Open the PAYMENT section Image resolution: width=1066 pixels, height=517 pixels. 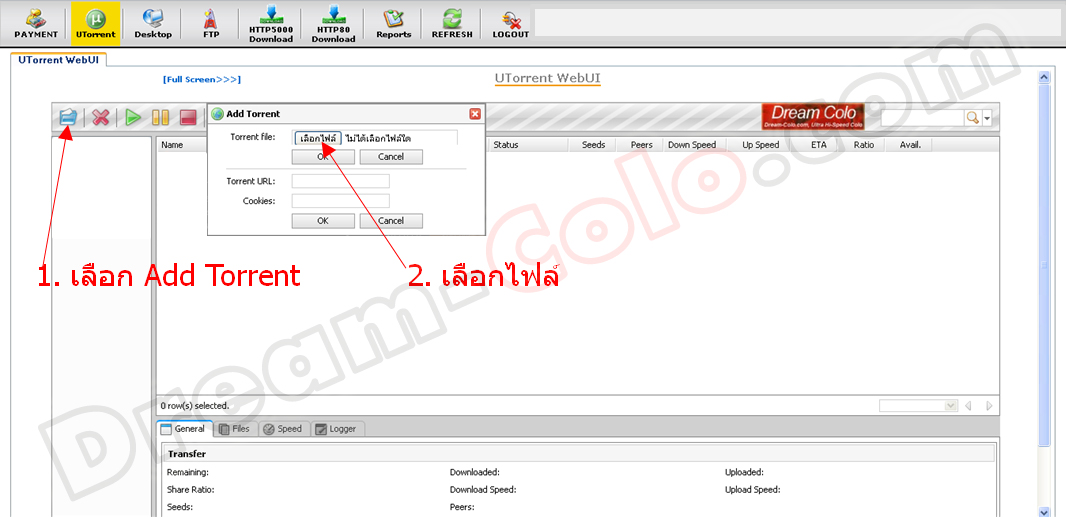(35, 23)
